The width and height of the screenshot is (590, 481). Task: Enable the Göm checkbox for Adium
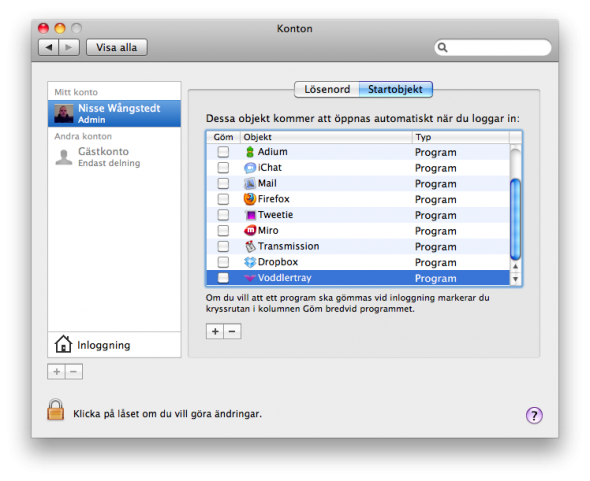click(x=223, y=152)
